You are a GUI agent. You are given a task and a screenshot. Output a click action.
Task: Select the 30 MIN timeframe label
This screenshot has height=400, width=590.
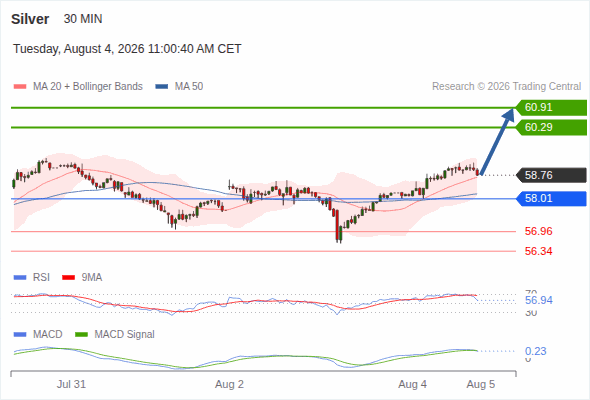(x=83, y=19)
